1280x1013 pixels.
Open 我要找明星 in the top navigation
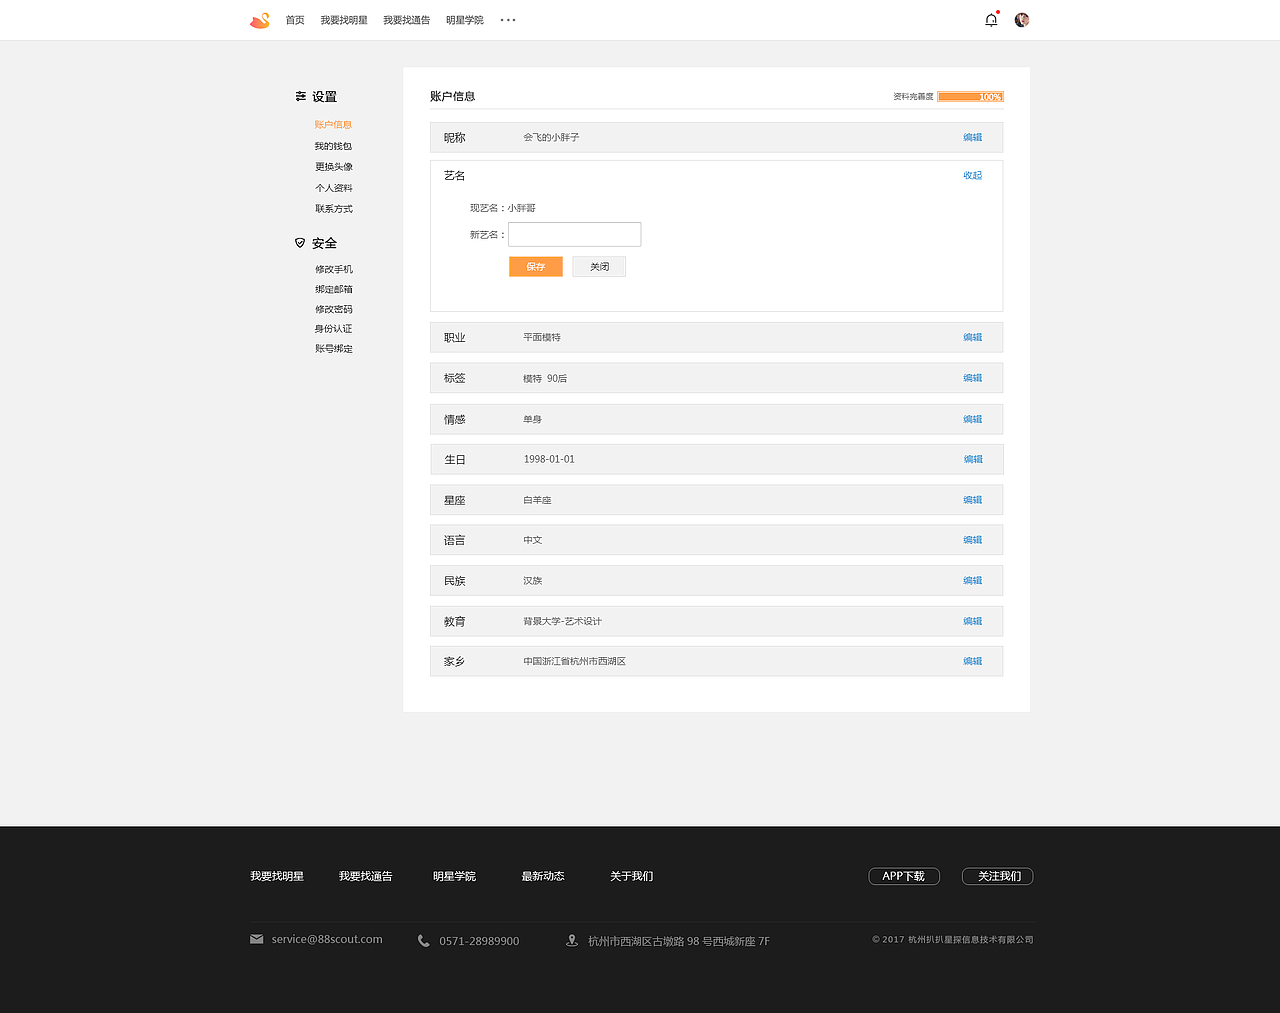tap(344, 20)
